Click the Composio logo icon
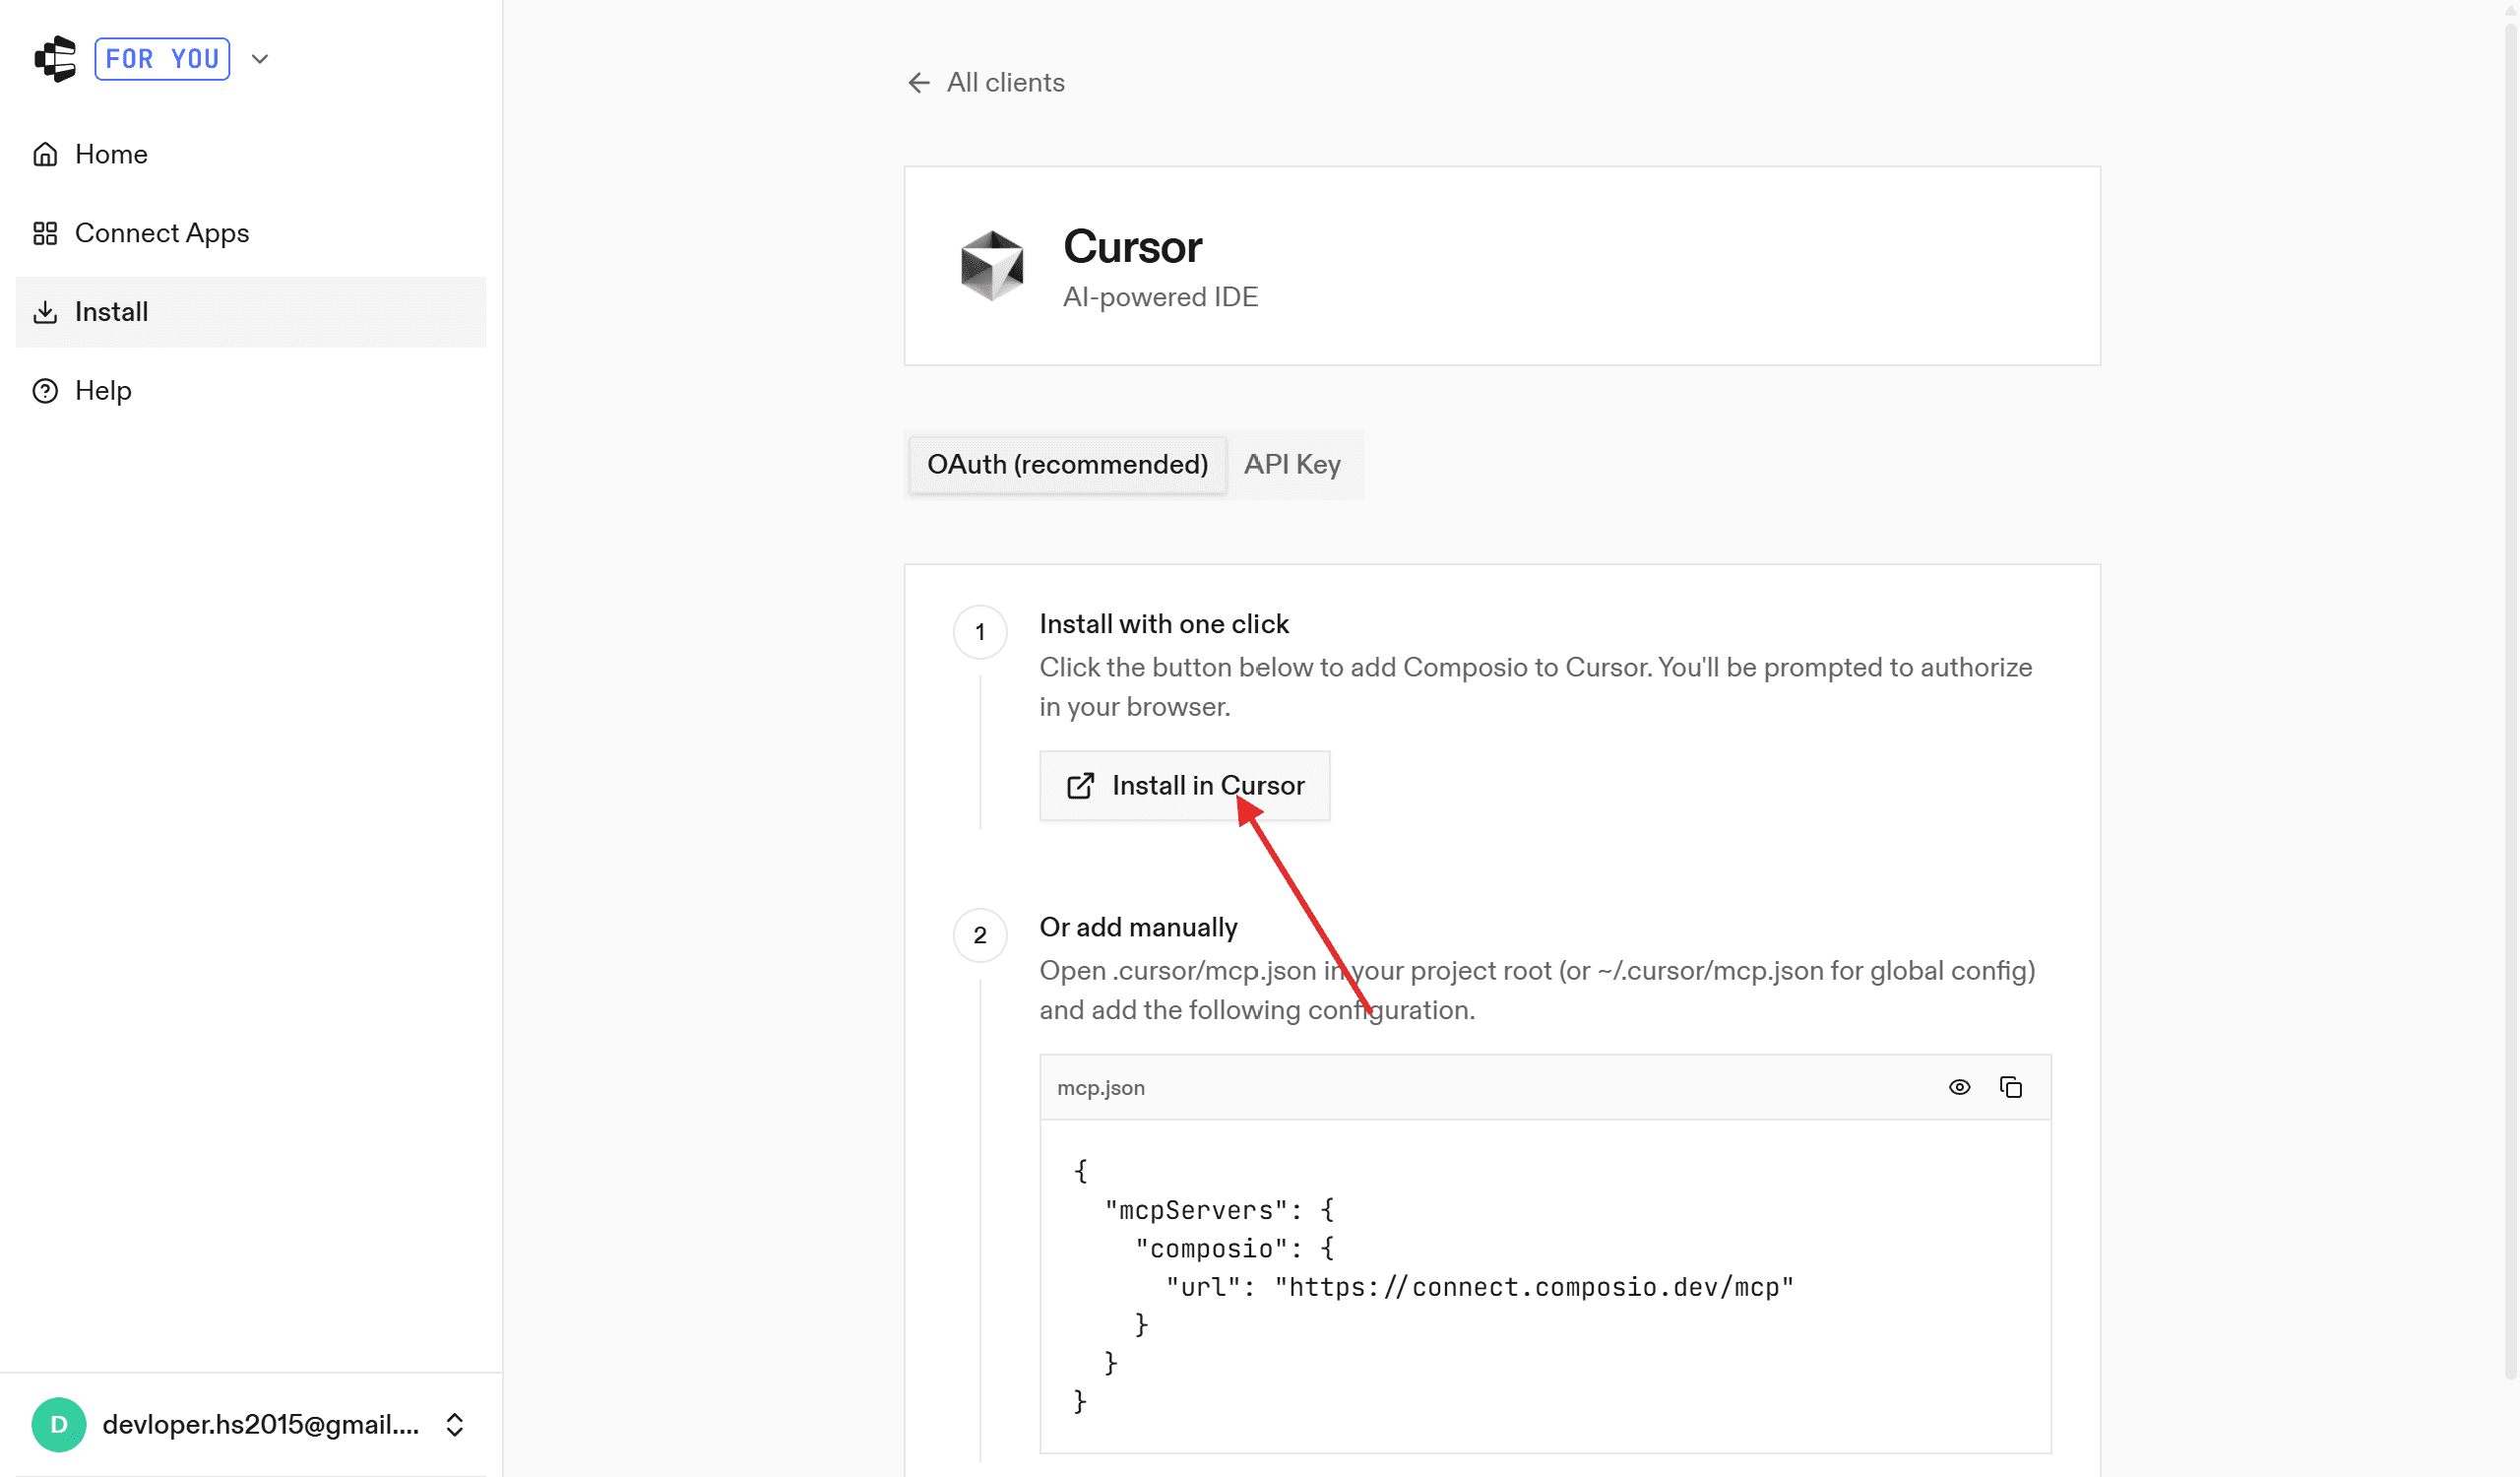Viewport: 2520px width, 1477px height. click(x=55, y=59)
